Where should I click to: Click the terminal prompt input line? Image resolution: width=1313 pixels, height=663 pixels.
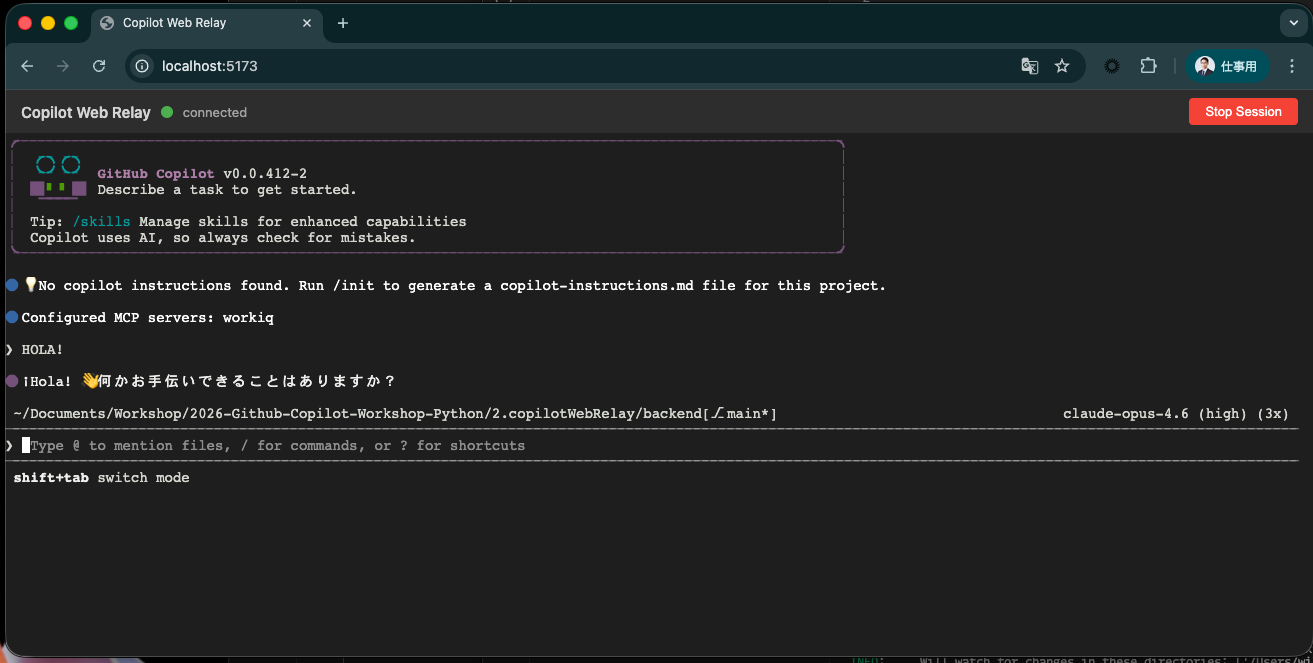(x=650, y=446)
